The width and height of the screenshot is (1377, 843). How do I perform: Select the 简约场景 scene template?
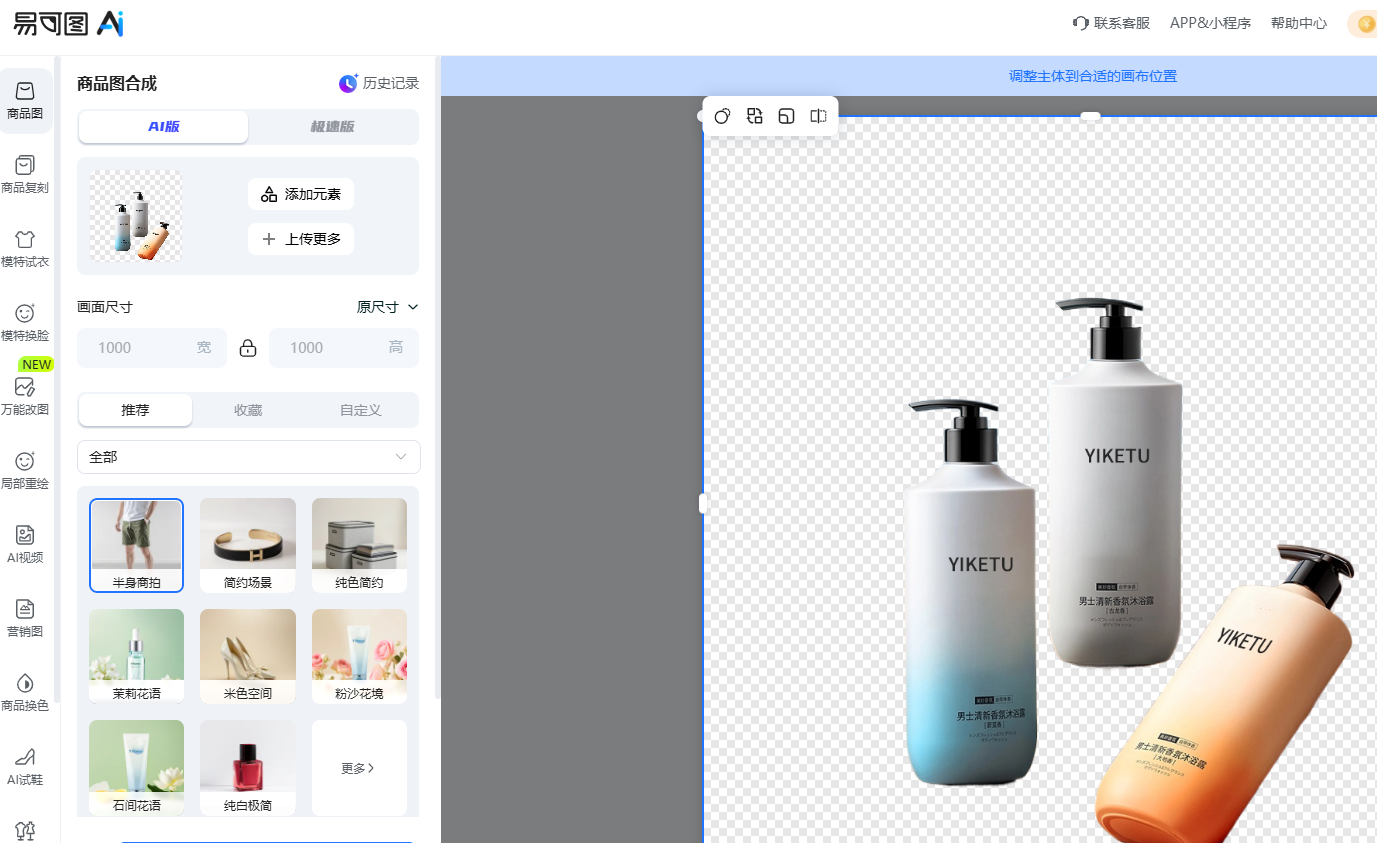[248, 545]
